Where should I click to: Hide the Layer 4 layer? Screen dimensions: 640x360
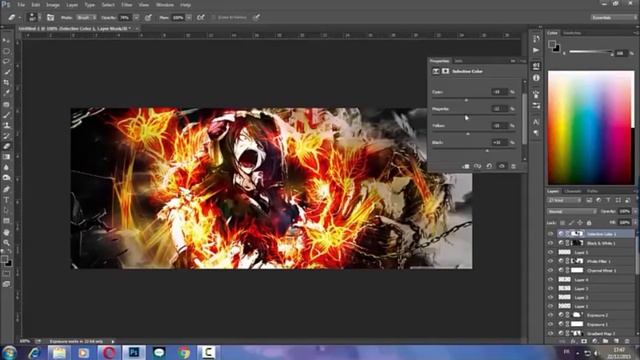pyautogui.click(x=550, y=280)
